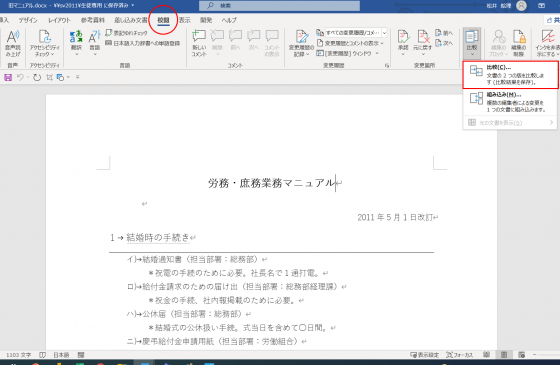Viewport: 560px width, 365px height.
Task: Click the comment 削除 (Delete) icon
Action: click(217, 36)
